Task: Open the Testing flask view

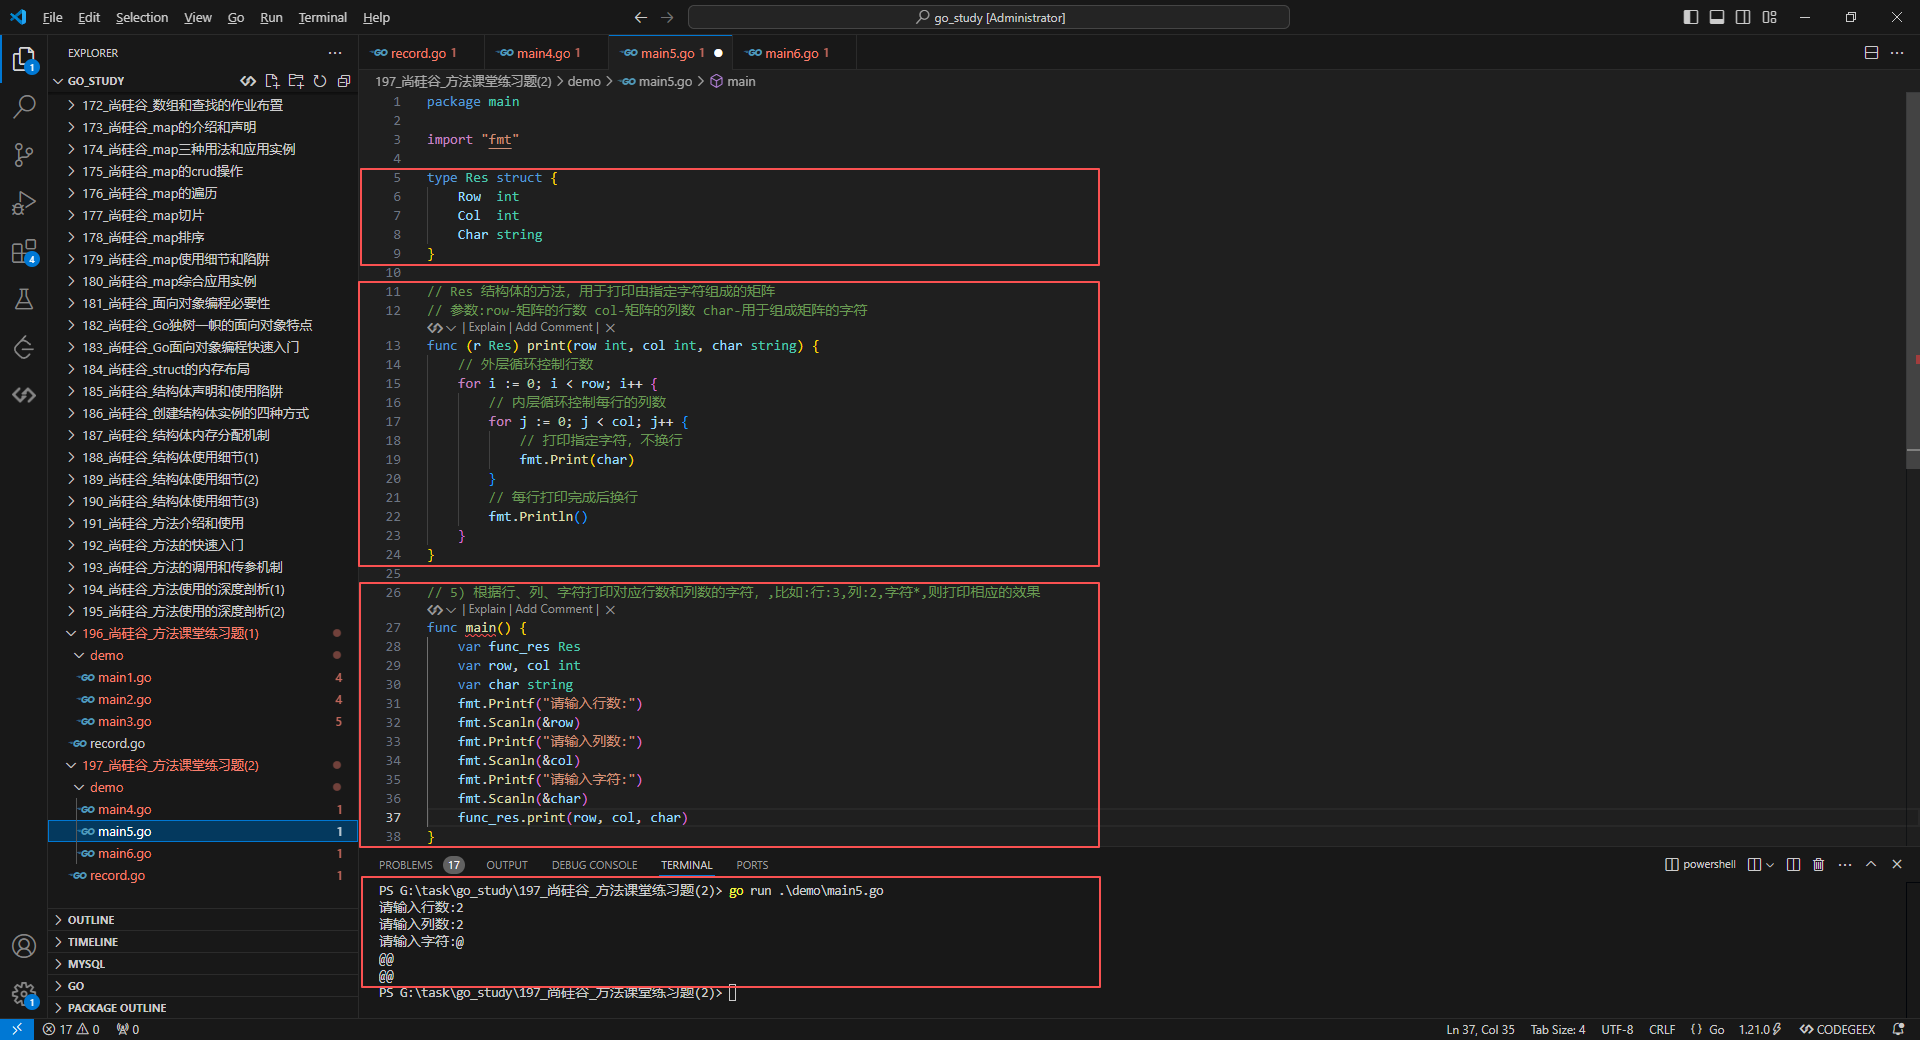Action: (24, 299)
